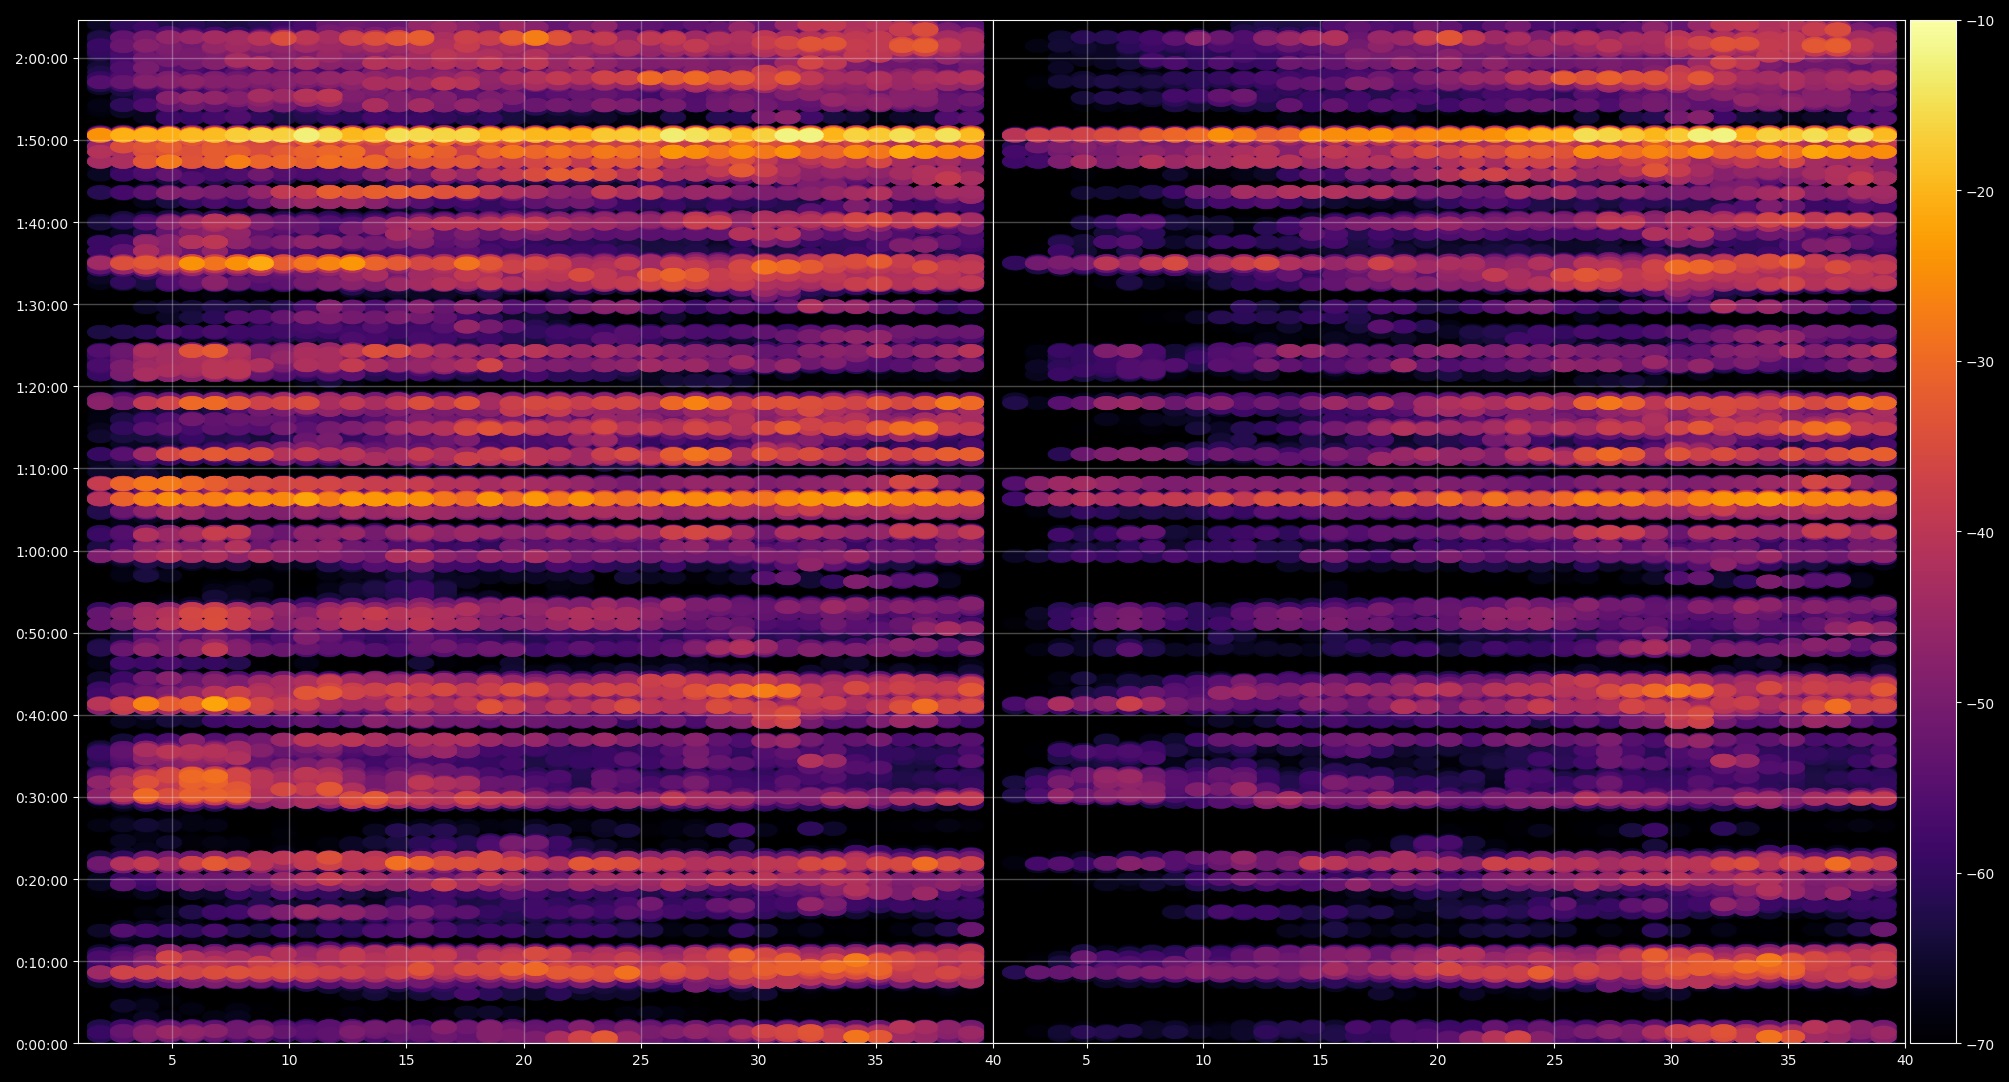Click the -70 colorbar tick label
This screenshot has width=2009, height=1082.
point(1980,1045)
